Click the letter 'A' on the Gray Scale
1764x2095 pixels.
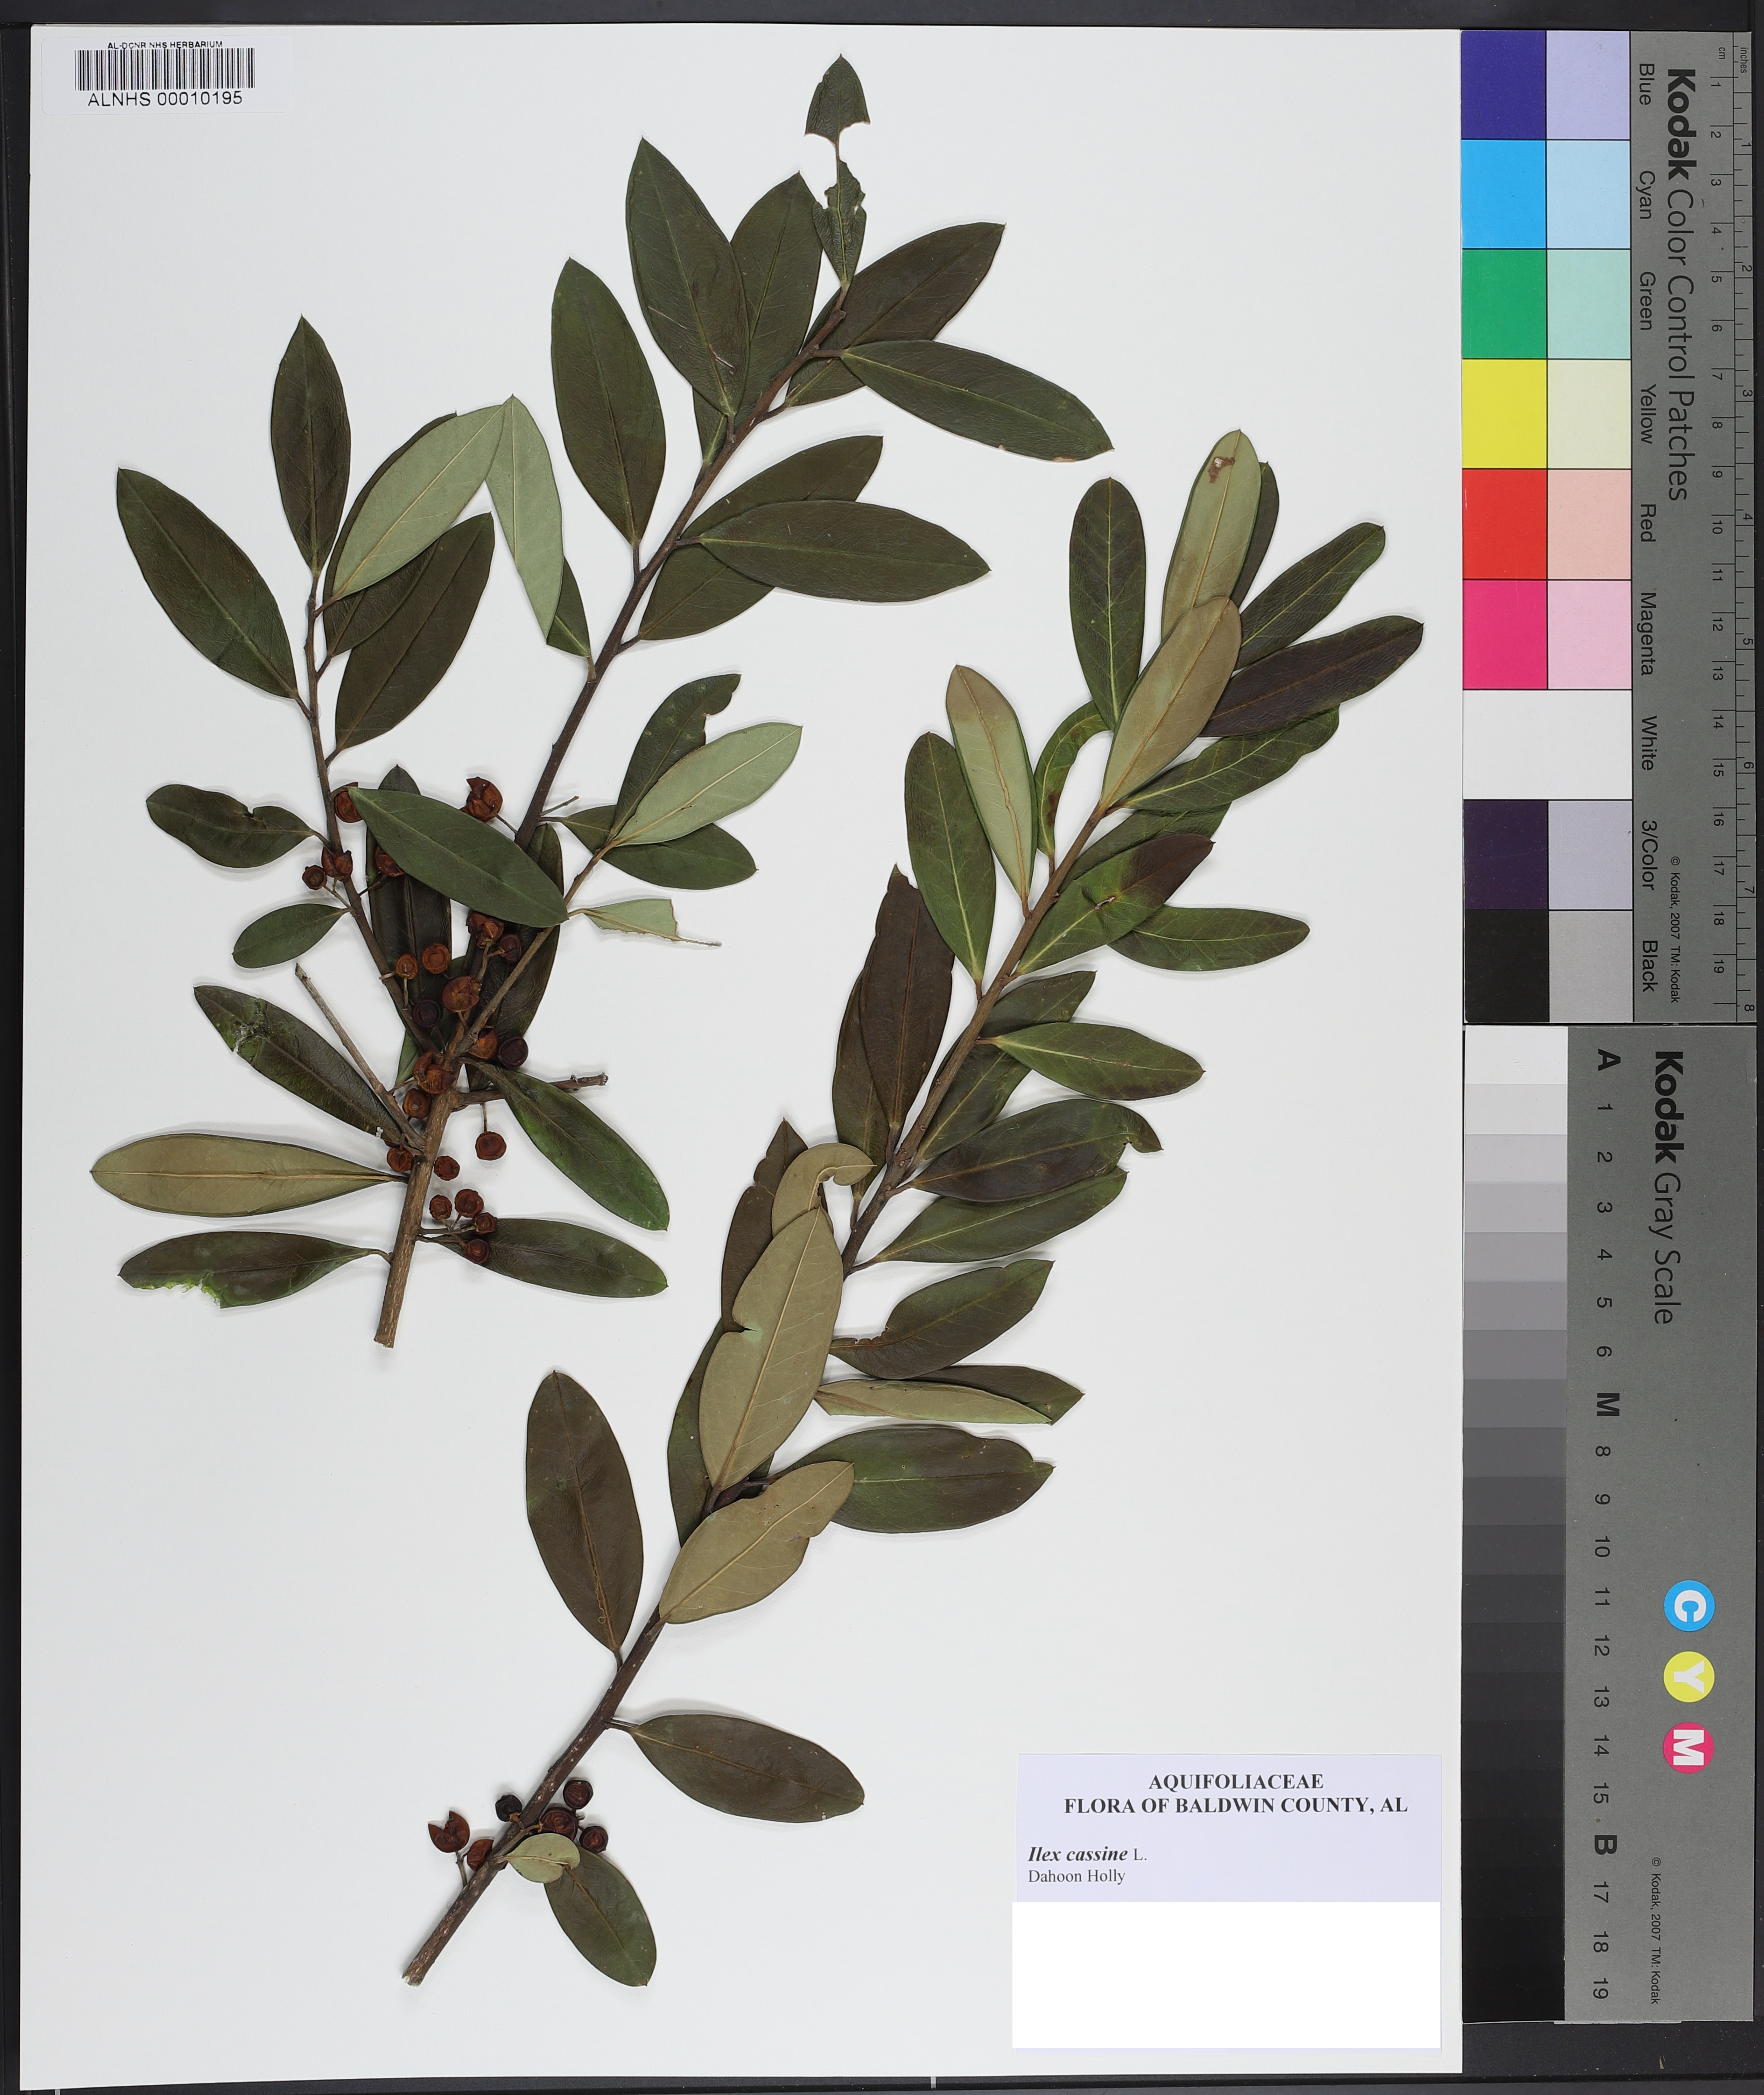1608,1060
